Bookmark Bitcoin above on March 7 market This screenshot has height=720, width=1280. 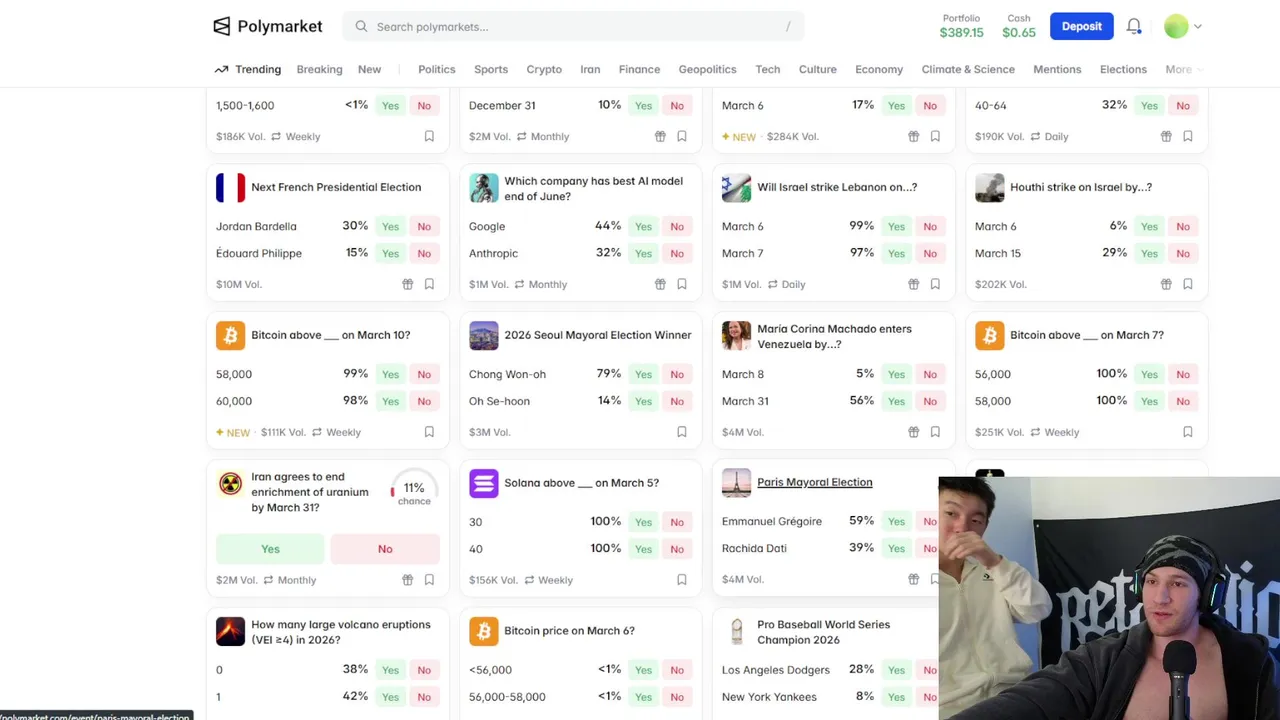(1188, 432)
